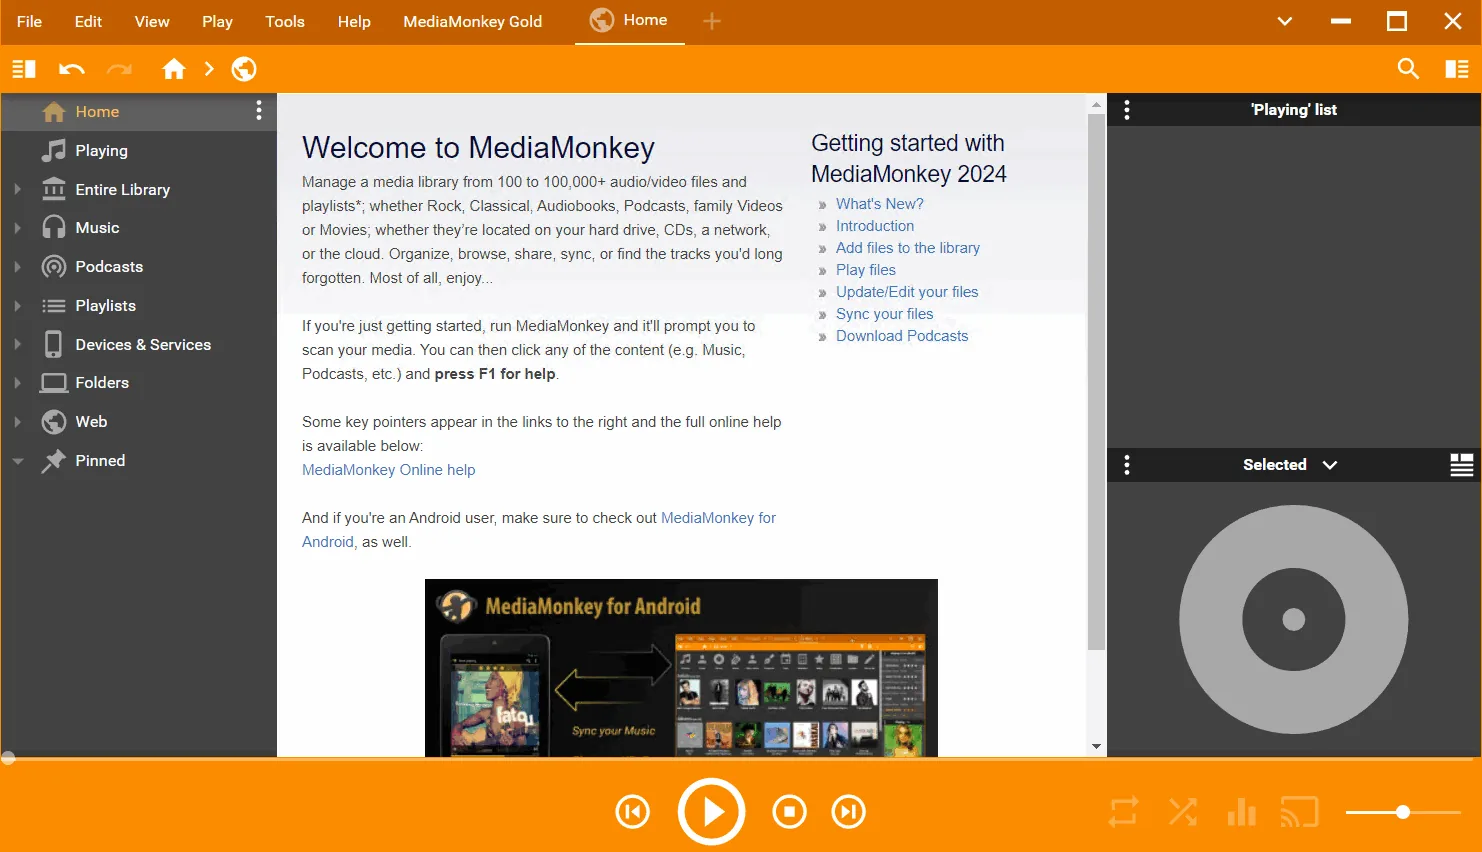The height and width of the screenshot is (852, 1482).
Task: Click the MediaMonkey for Android banner image
Action: click(681, 668)
